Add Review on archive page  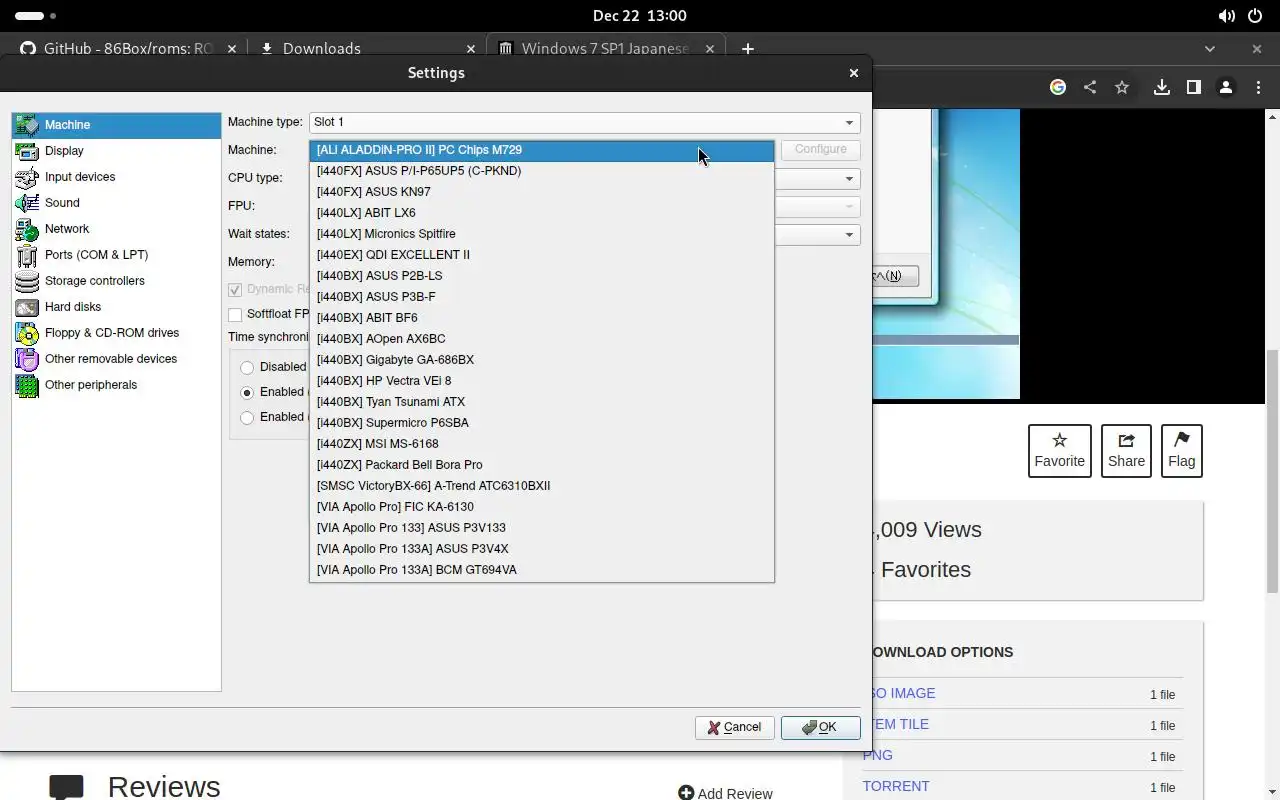pyautogui.click(x=725, y=793)
